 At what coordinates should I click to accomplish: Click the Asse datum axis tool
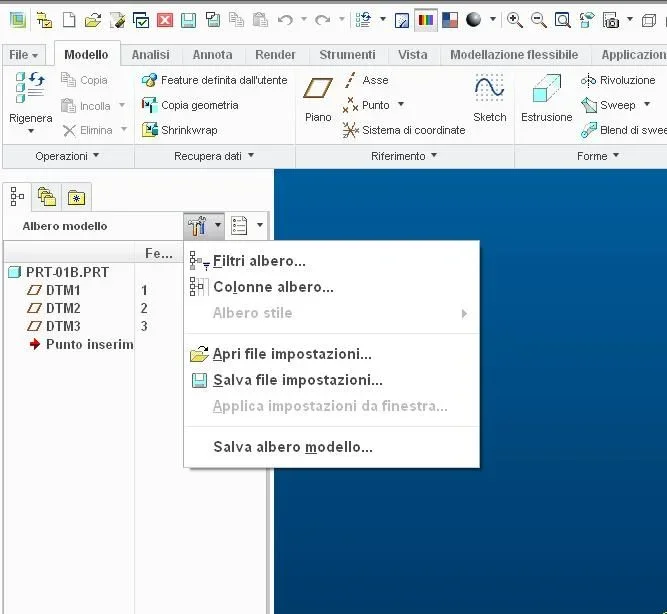point(366,80)
